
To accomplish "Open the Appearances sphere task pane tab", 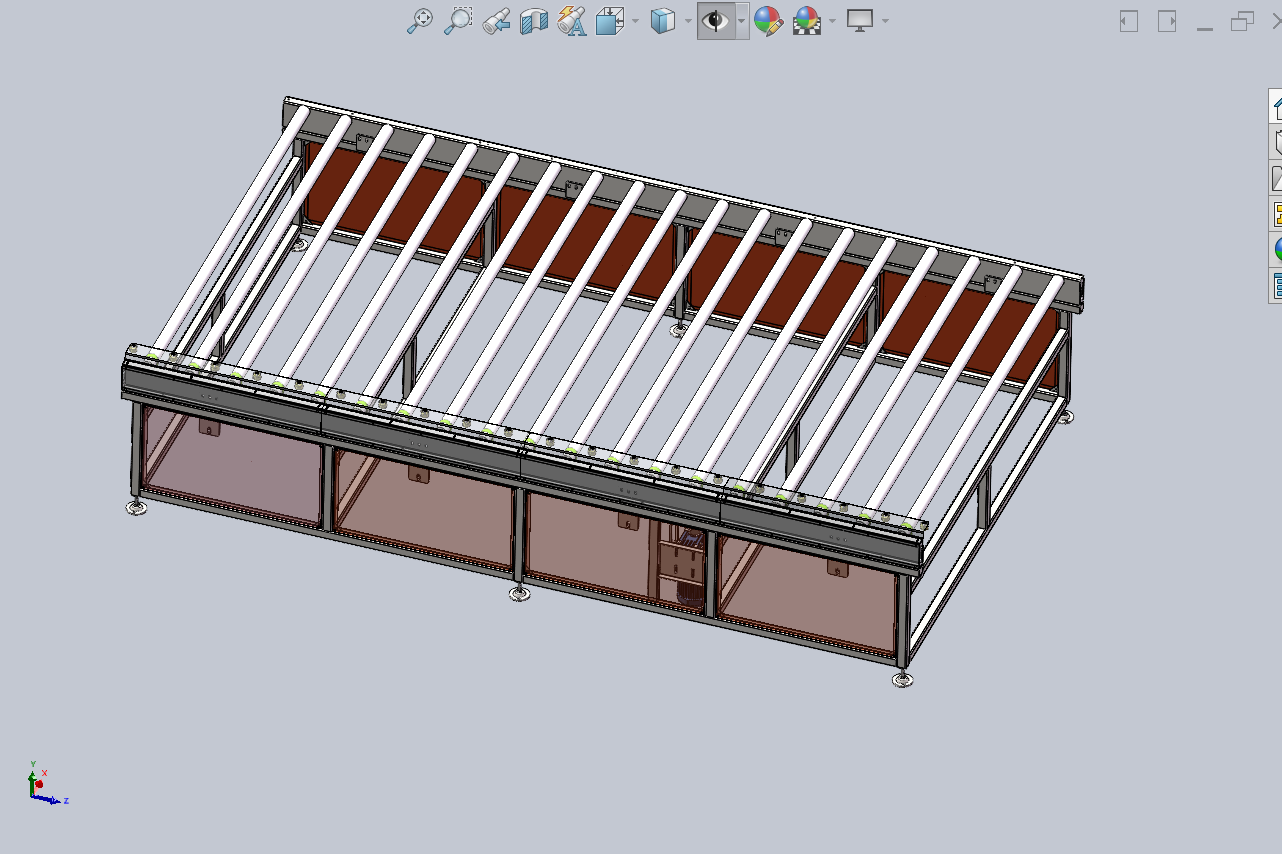I will [x=1276, y=249].
